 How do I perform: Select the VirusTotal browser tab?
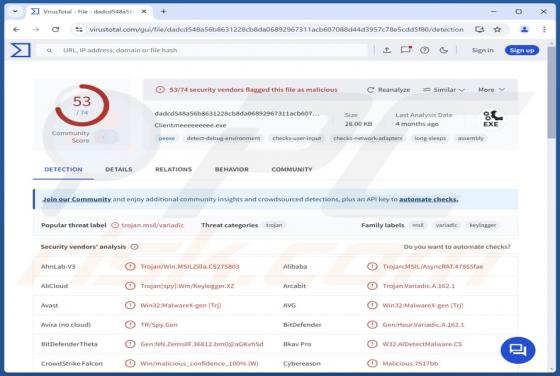[x=88, y=12]
